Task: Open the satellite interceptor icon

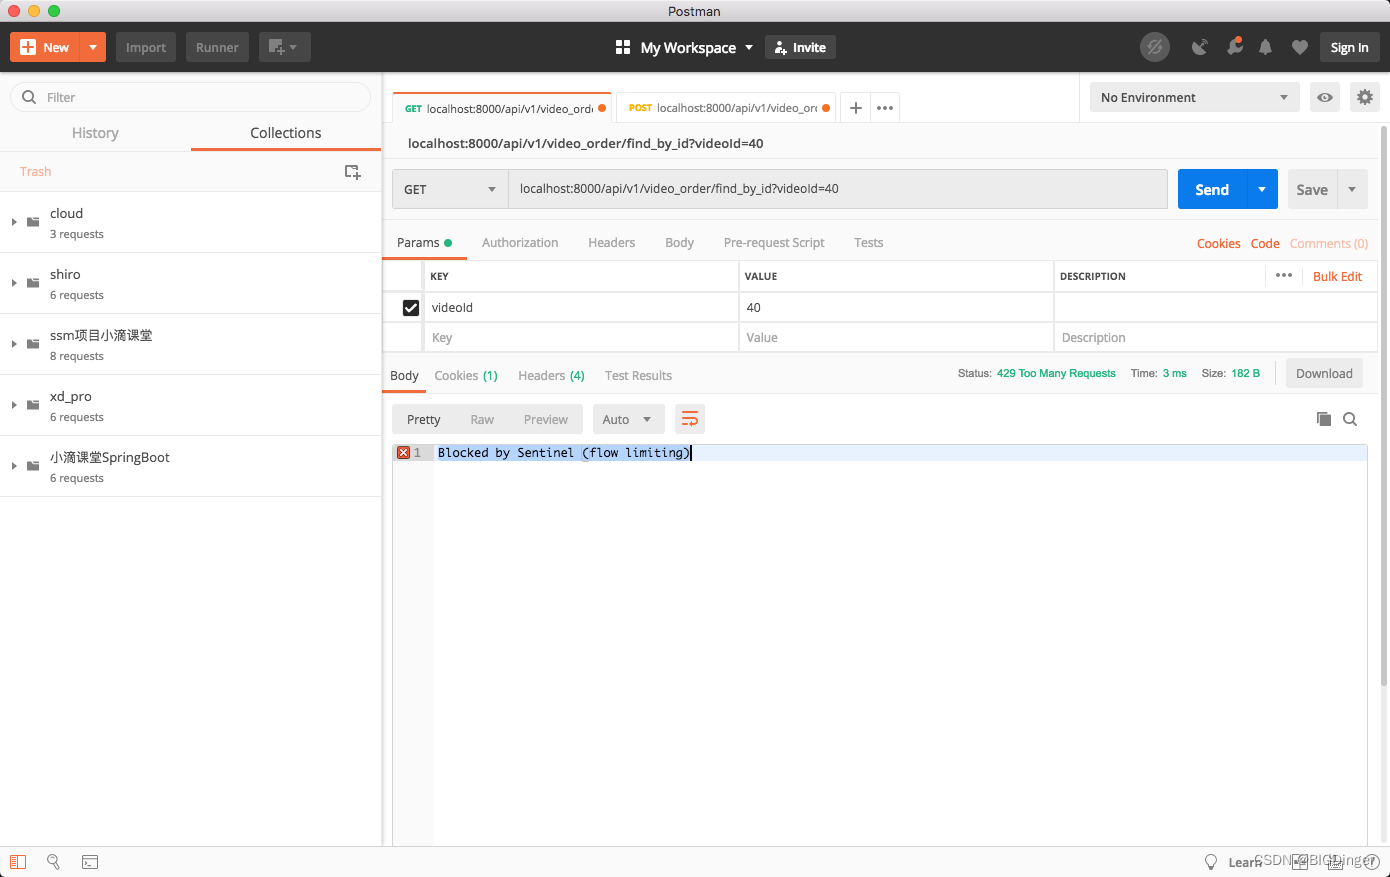Action: [x=1200, y=47]
